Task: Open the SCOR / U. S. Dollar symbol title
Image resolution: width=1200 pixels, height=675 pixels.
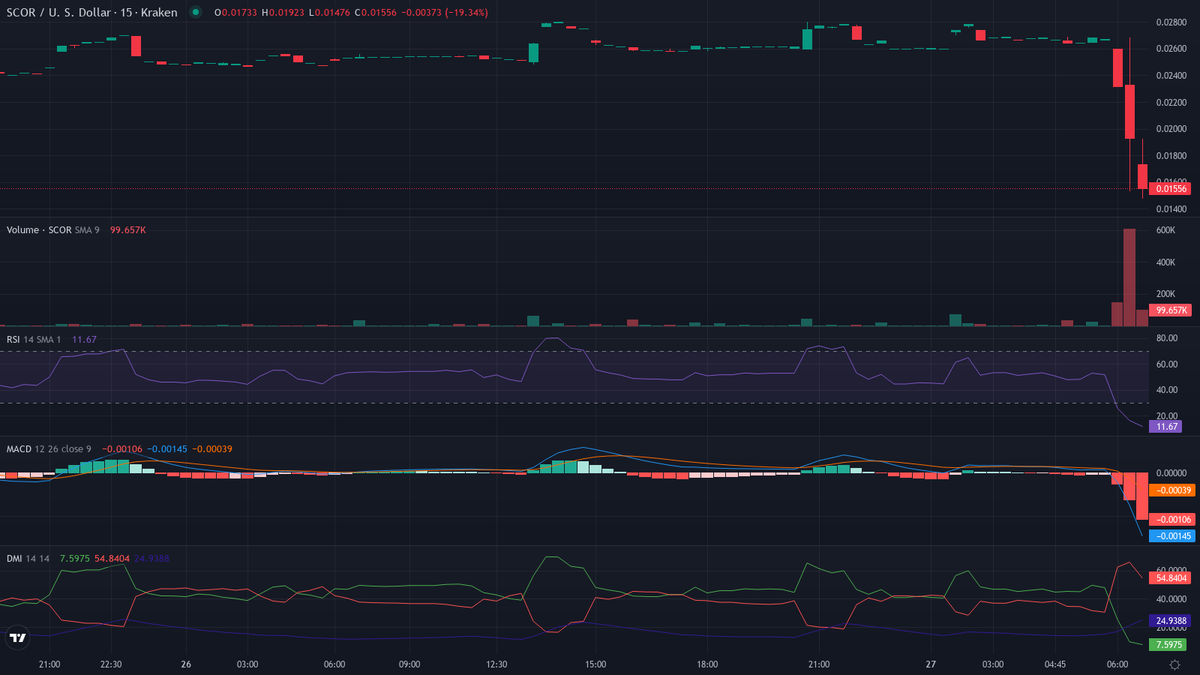Action: point(91,12)
